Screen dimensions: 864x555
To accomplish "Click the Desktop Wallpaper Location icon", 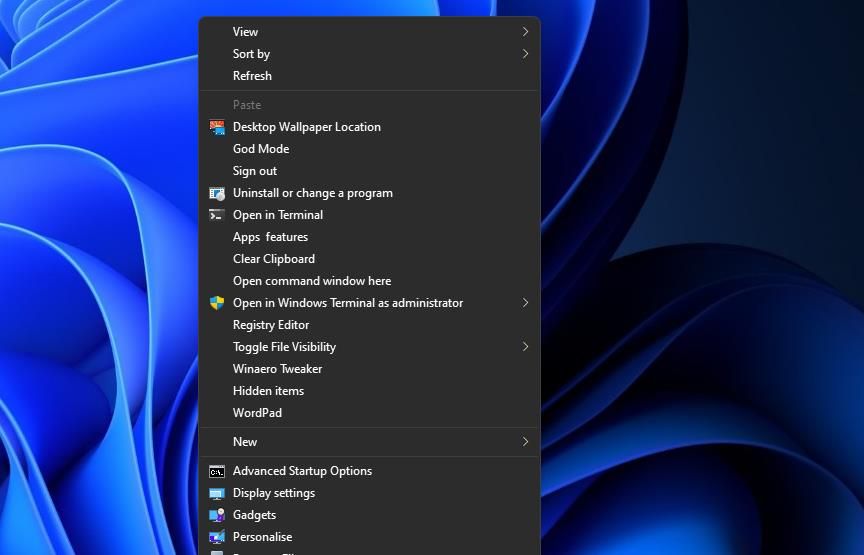I will tap(217, 127).
